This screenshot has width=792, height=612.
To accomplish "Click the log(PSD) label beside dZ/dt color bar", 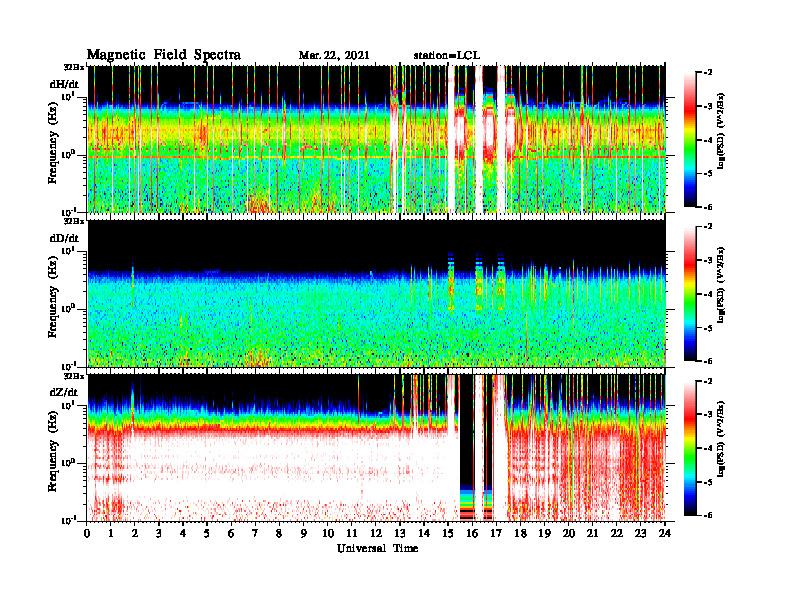I will 721,439.
